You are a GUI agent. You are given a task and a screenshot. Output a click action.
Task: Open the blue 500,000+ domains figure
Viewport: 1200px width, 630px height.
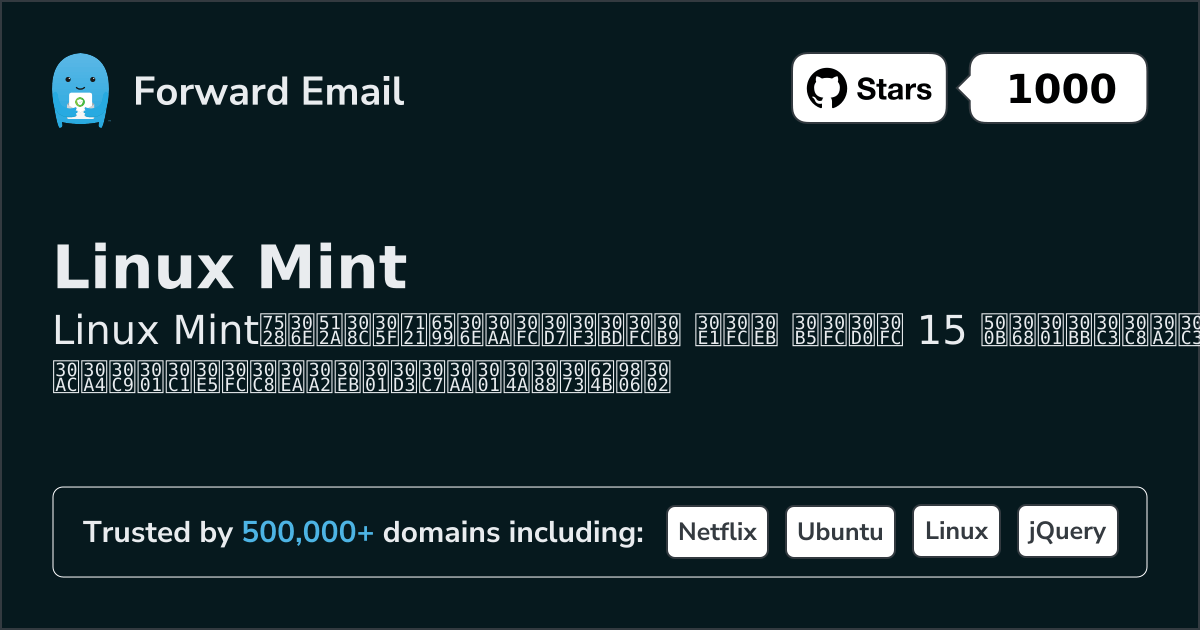308,533
